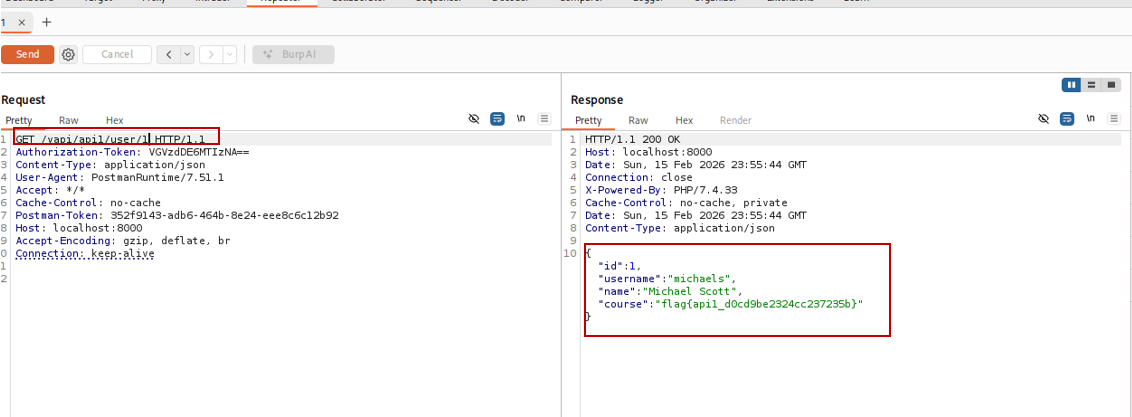The image size is (1132, 417).
Task: Click the Cancel button
Action: point(117,54)
